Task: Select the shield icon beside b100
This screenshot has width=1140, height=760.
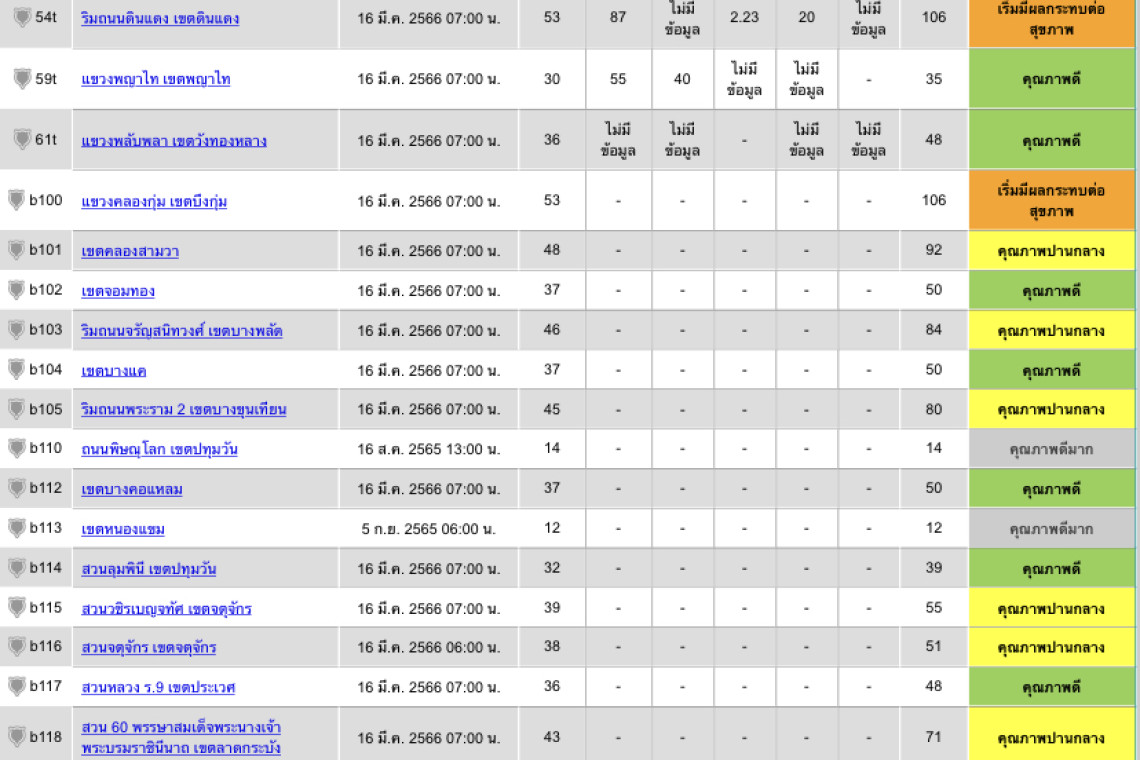Action: click(x=16, y=200)
